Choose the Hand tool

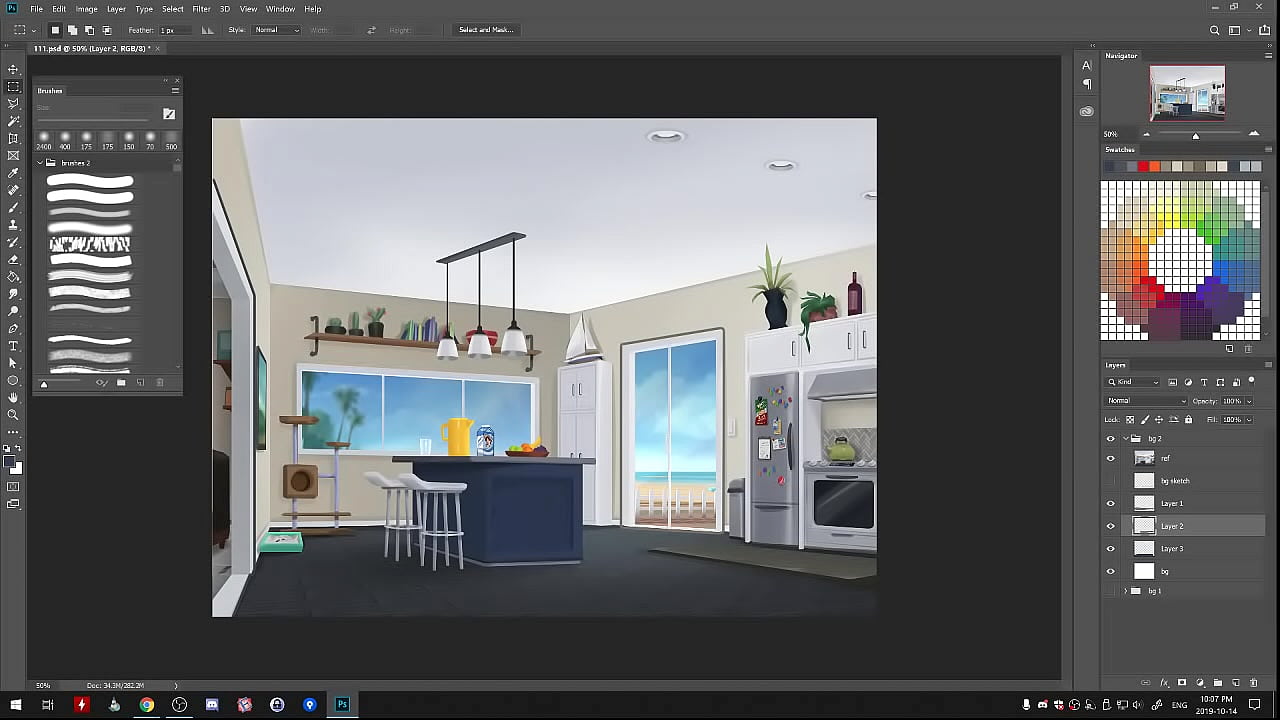(x=13, y=398)
